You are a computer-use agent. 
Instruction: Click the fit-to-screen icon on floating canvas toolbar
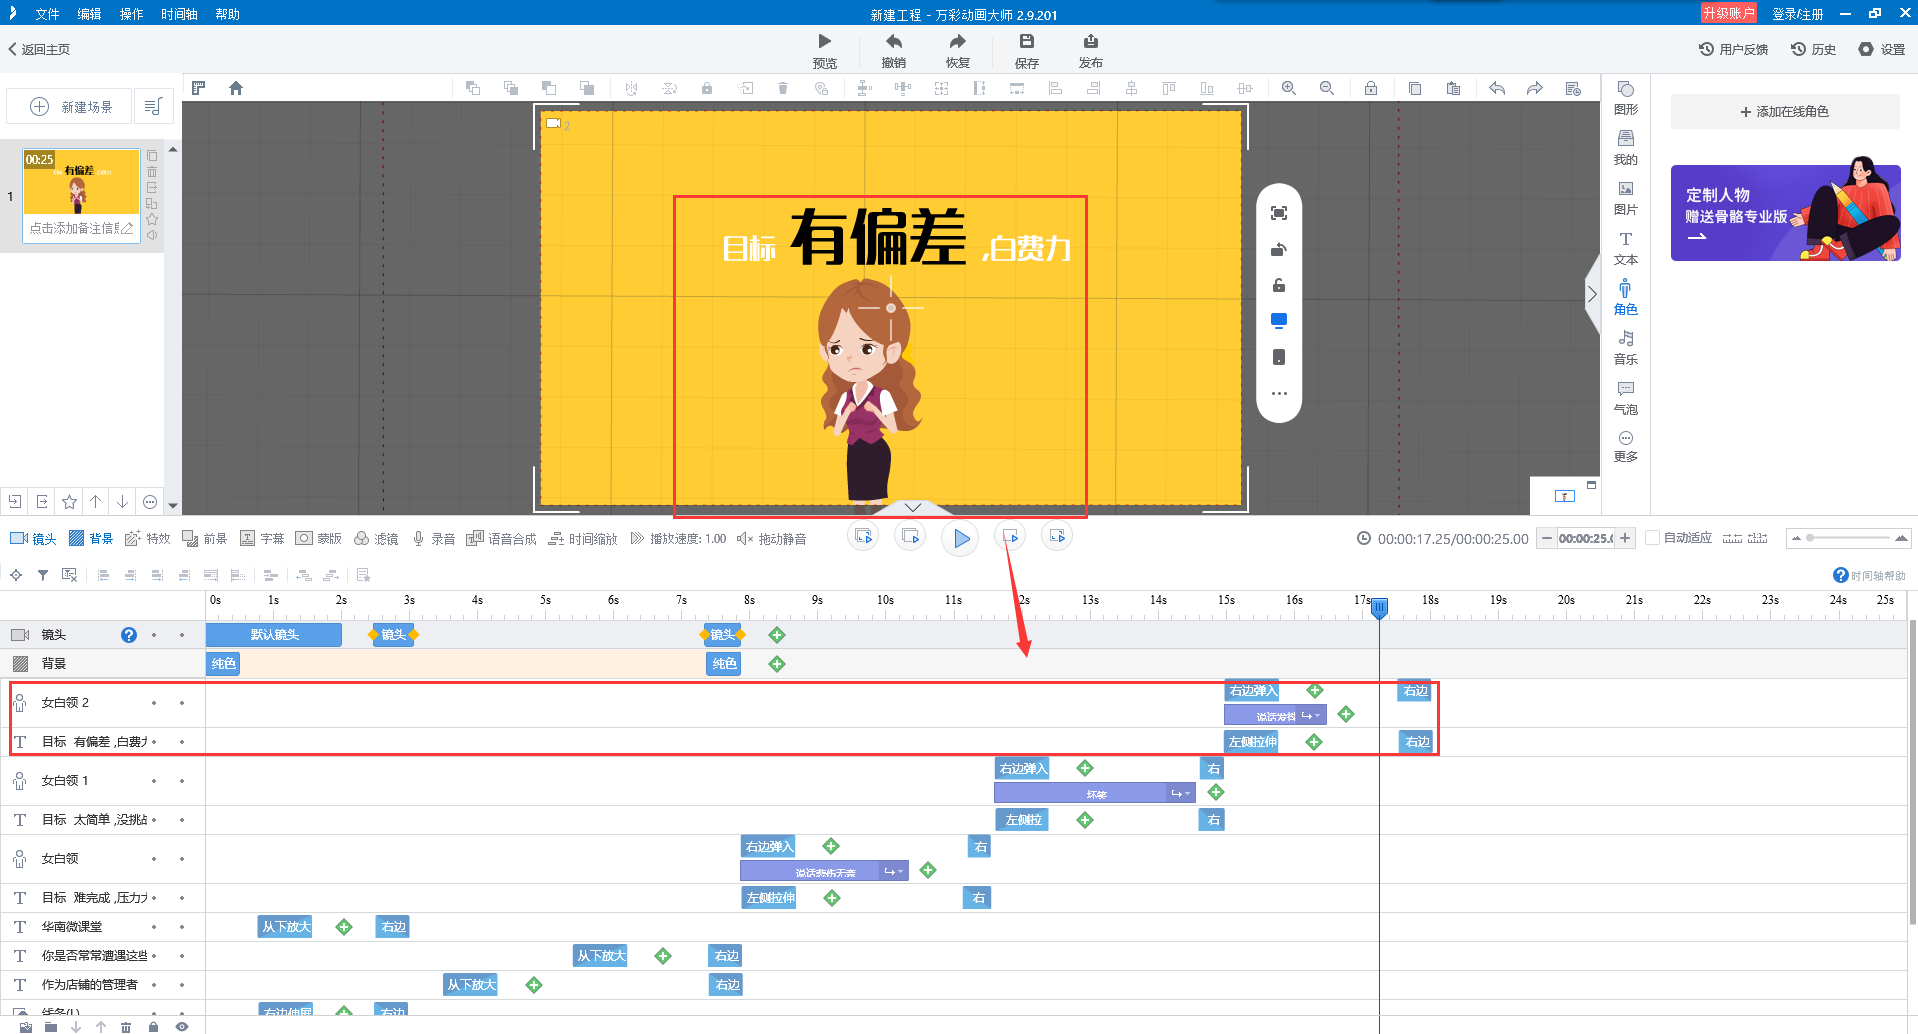point(1279,213)
